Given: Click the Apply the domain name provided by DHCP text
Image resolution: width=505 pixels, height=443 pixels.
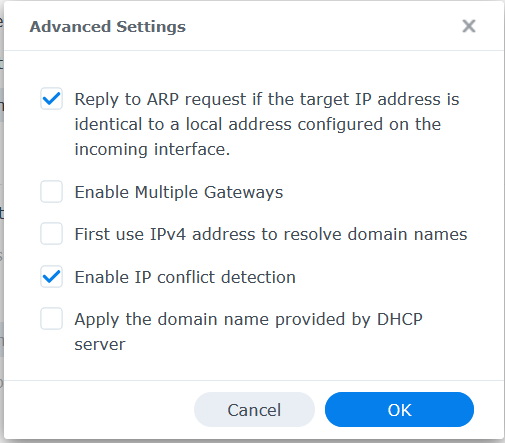Looking at the screenshot, I should [248, 319].
